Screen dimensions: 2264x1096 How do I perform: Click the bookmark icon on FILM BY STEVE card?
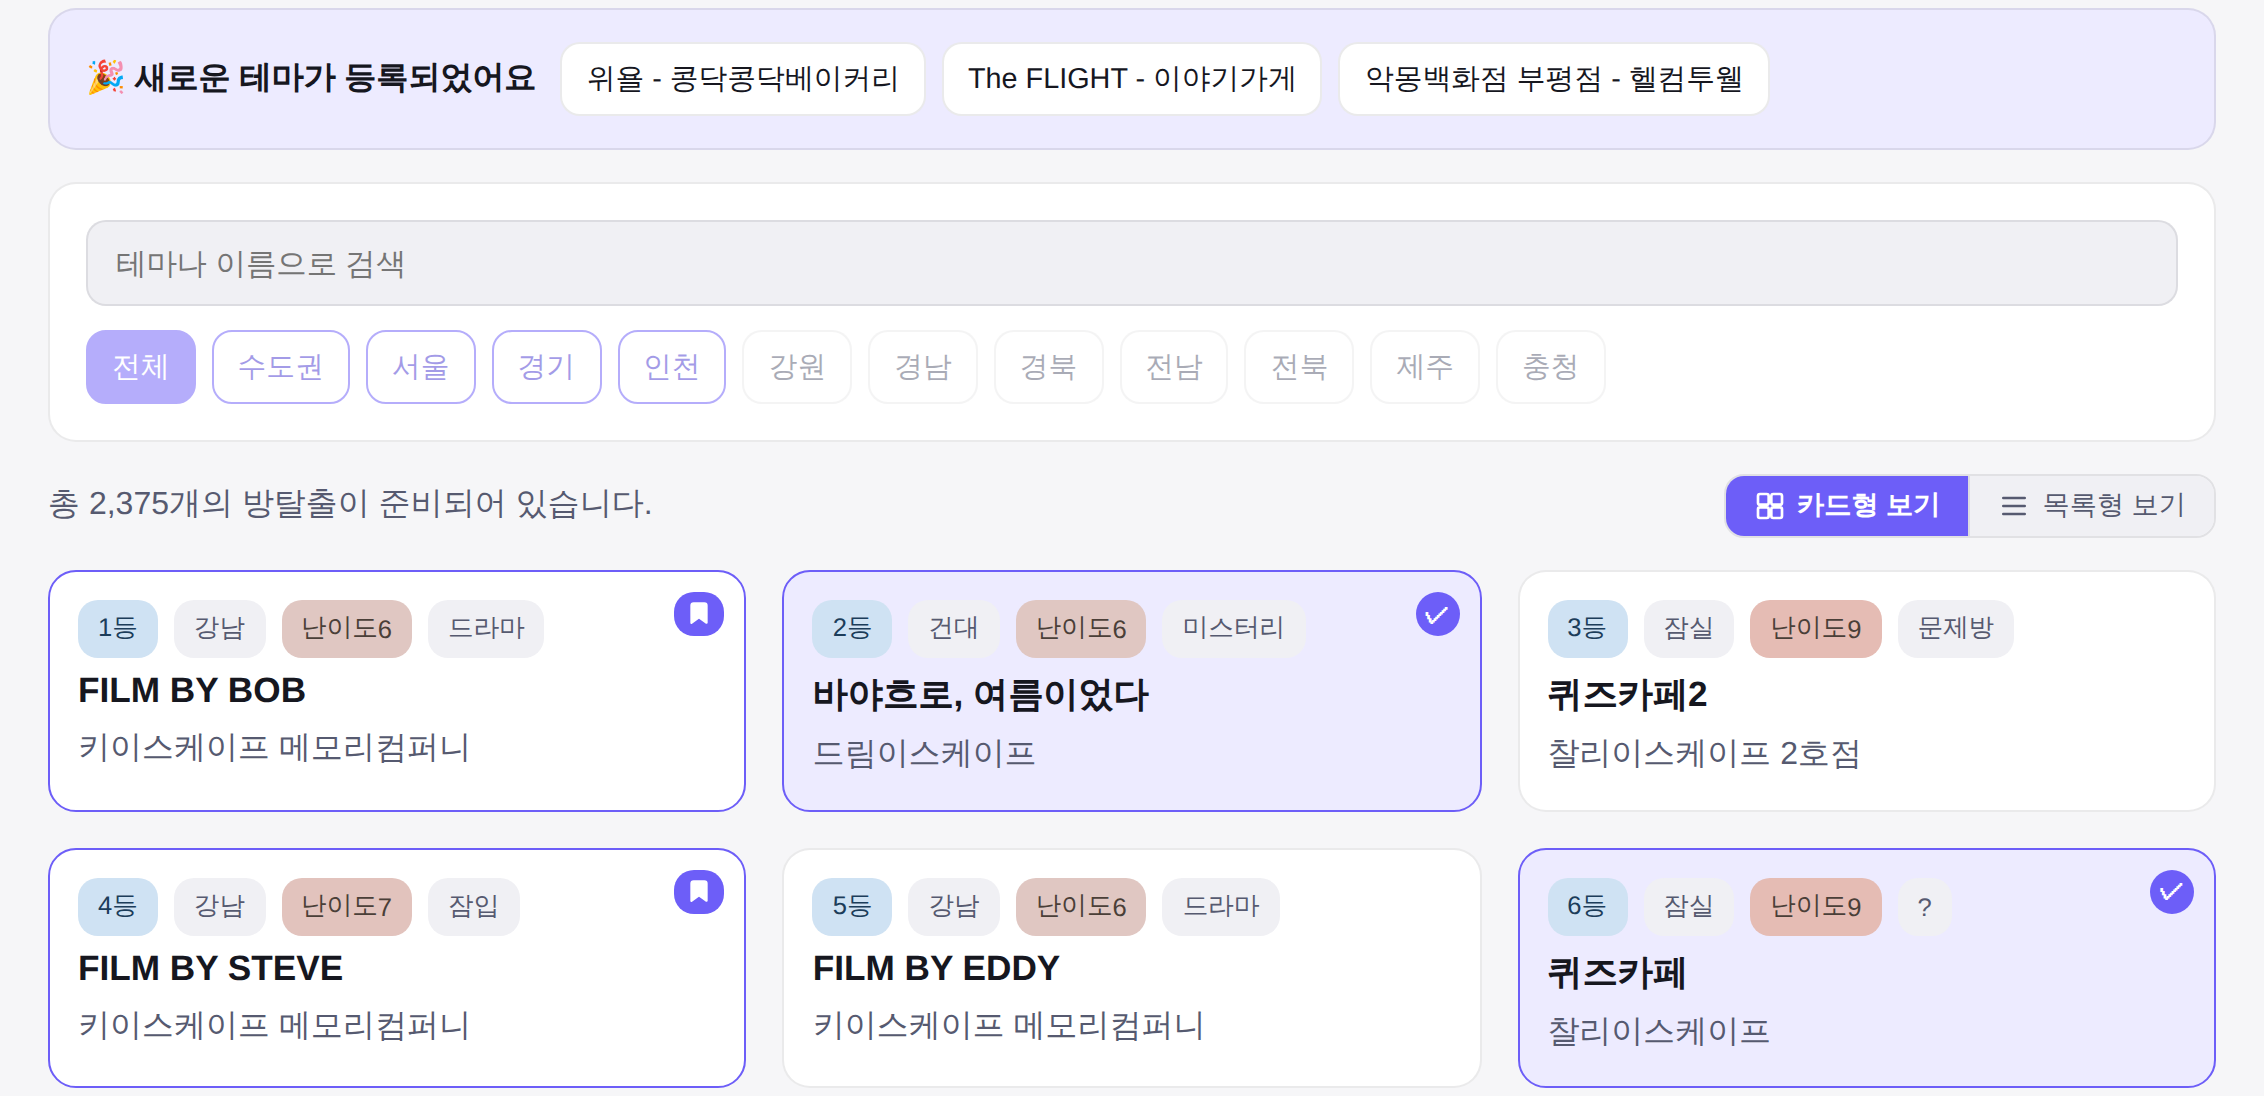699,891
